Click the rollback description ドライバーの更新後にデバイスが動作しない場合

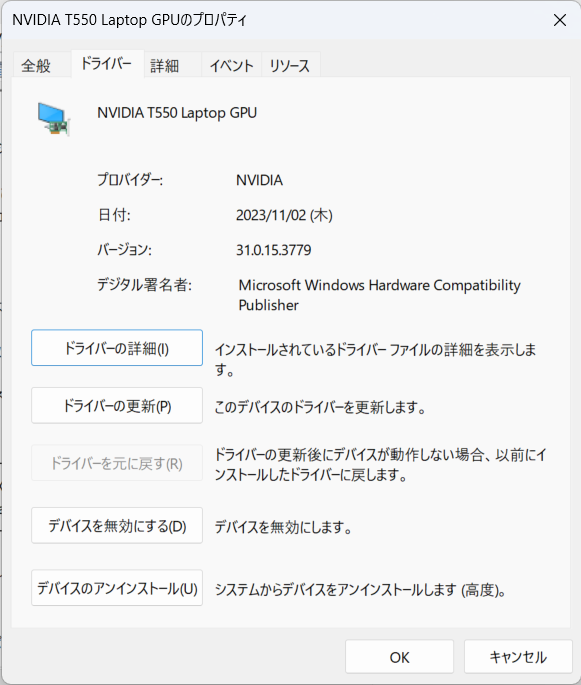tap(380, 464)
